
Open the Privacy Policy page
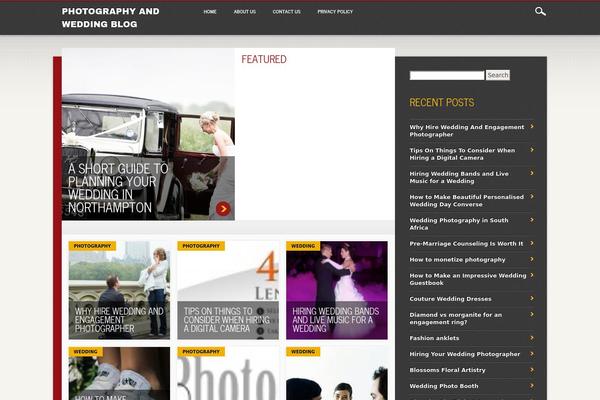coord(335,12)
